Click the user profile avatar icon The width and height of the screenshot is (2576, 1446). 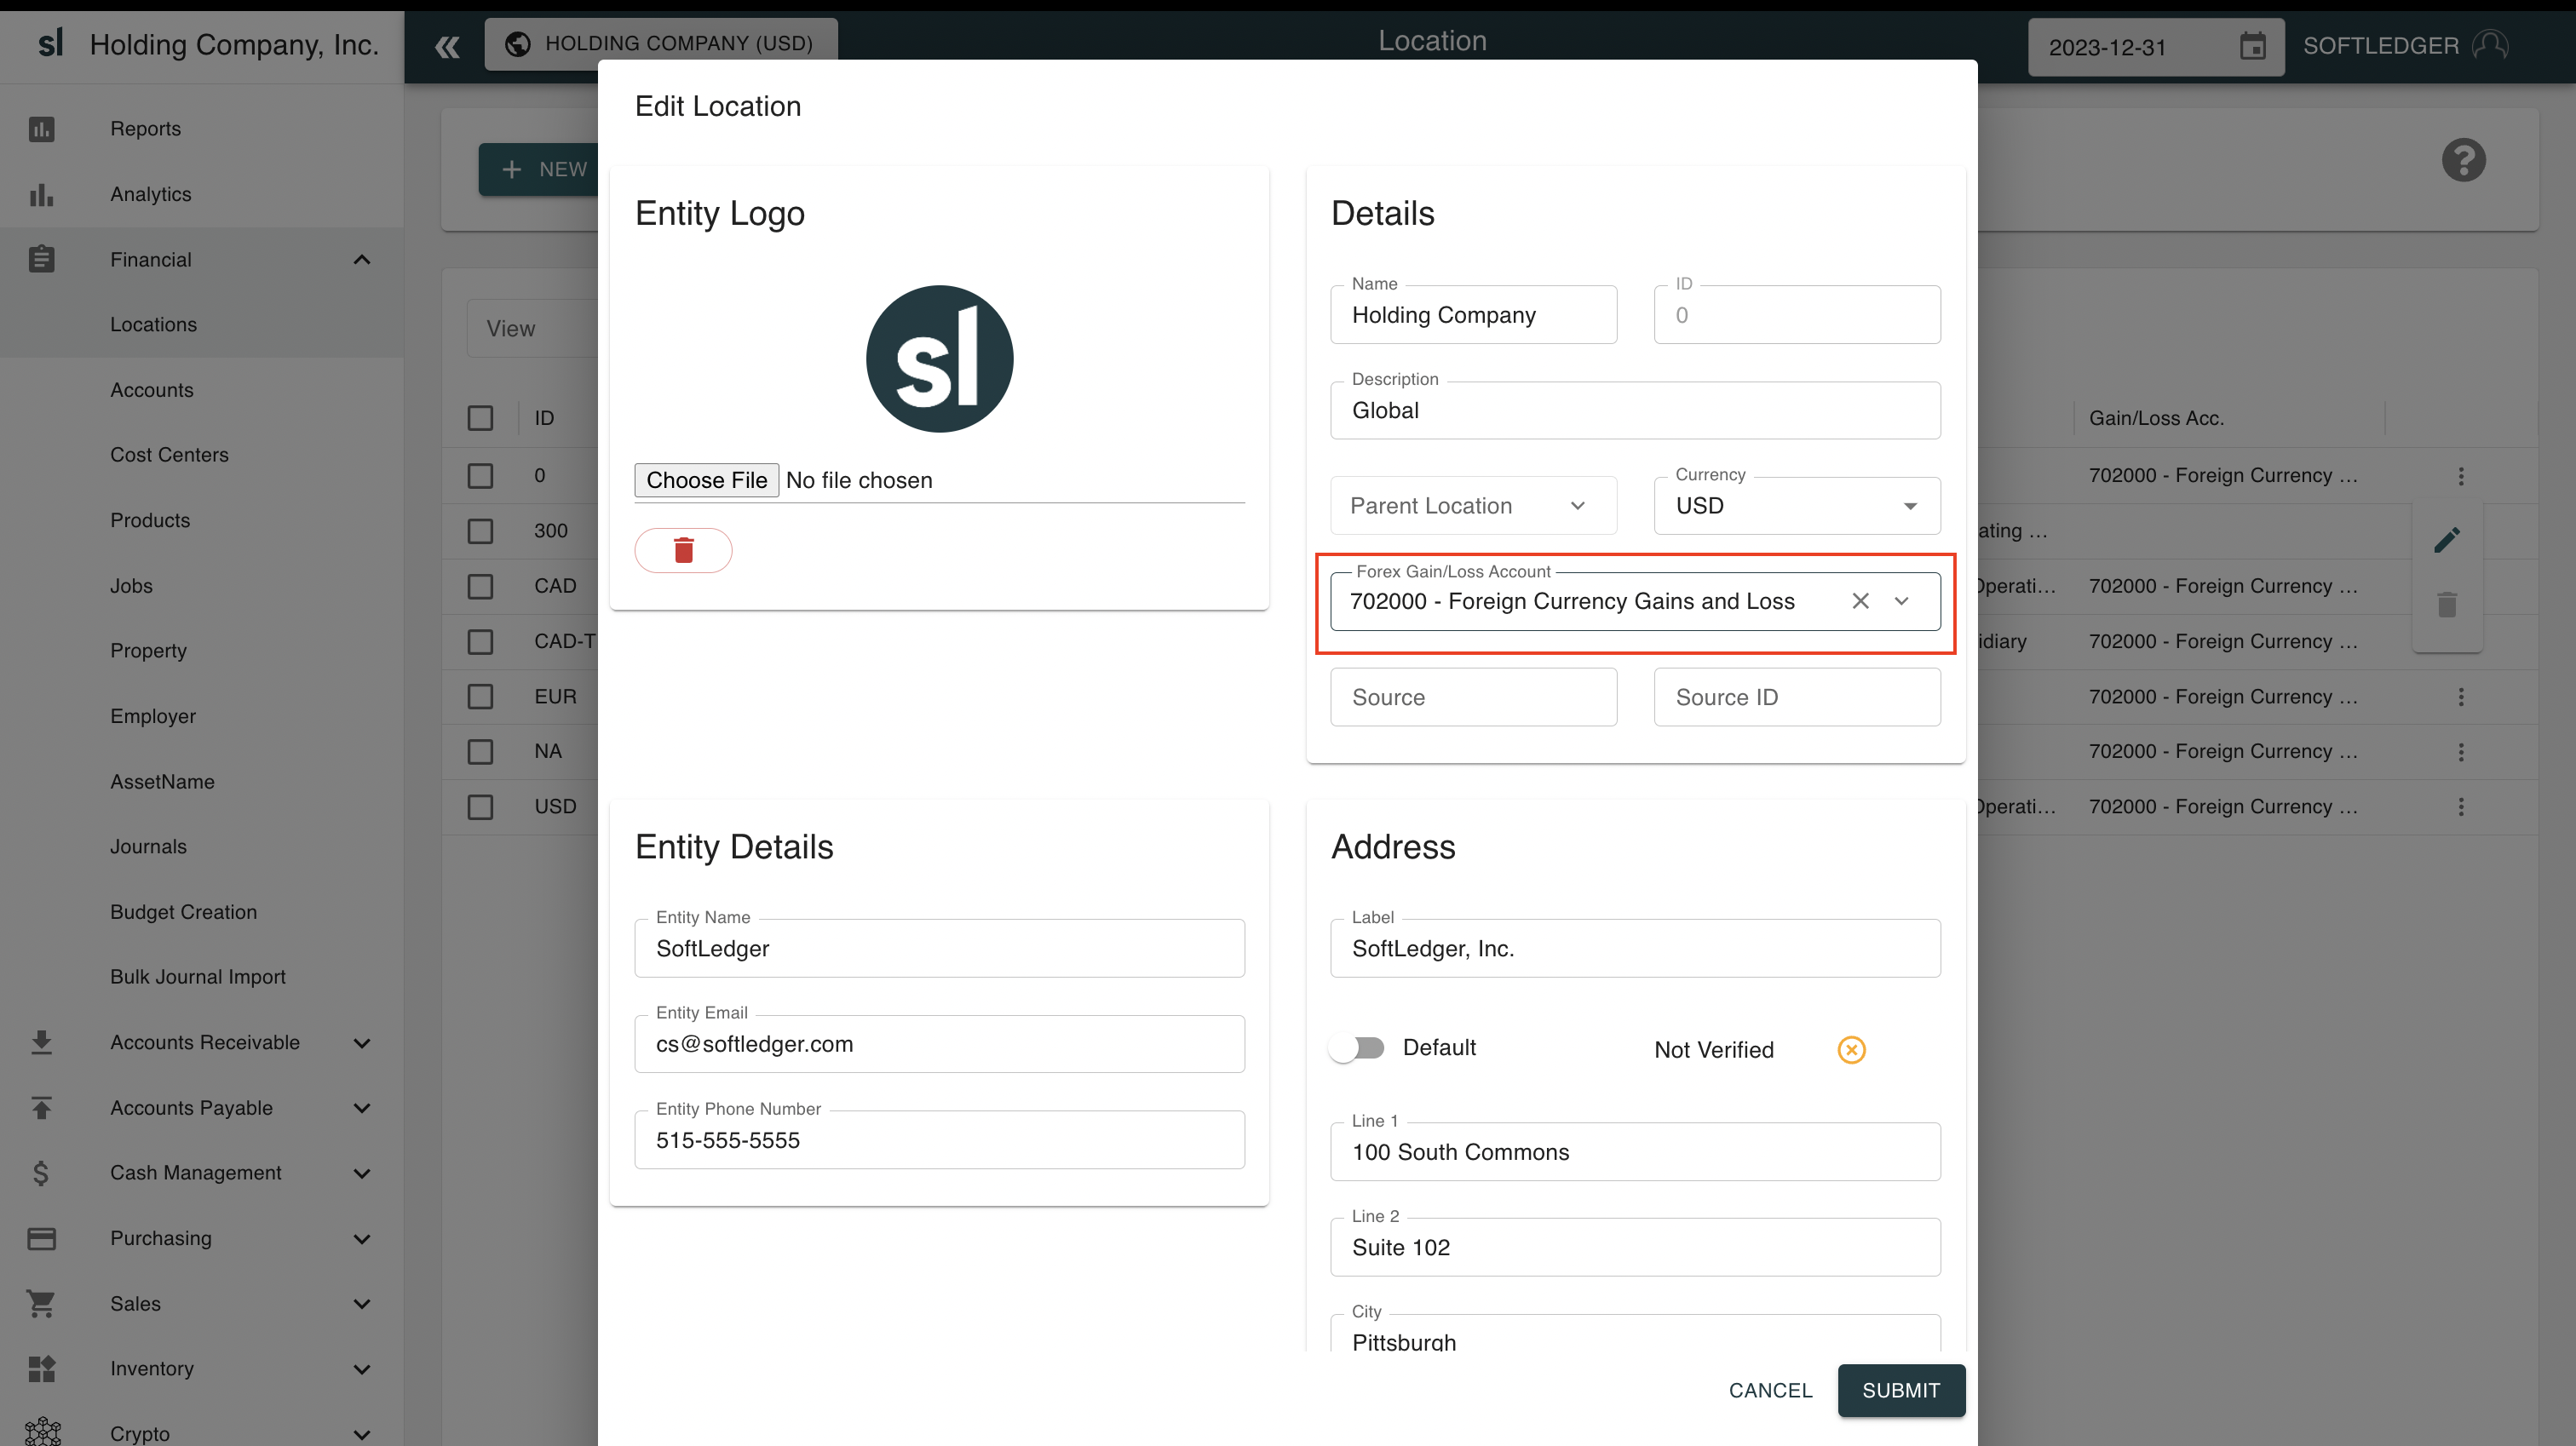[x=2489, y=45]
